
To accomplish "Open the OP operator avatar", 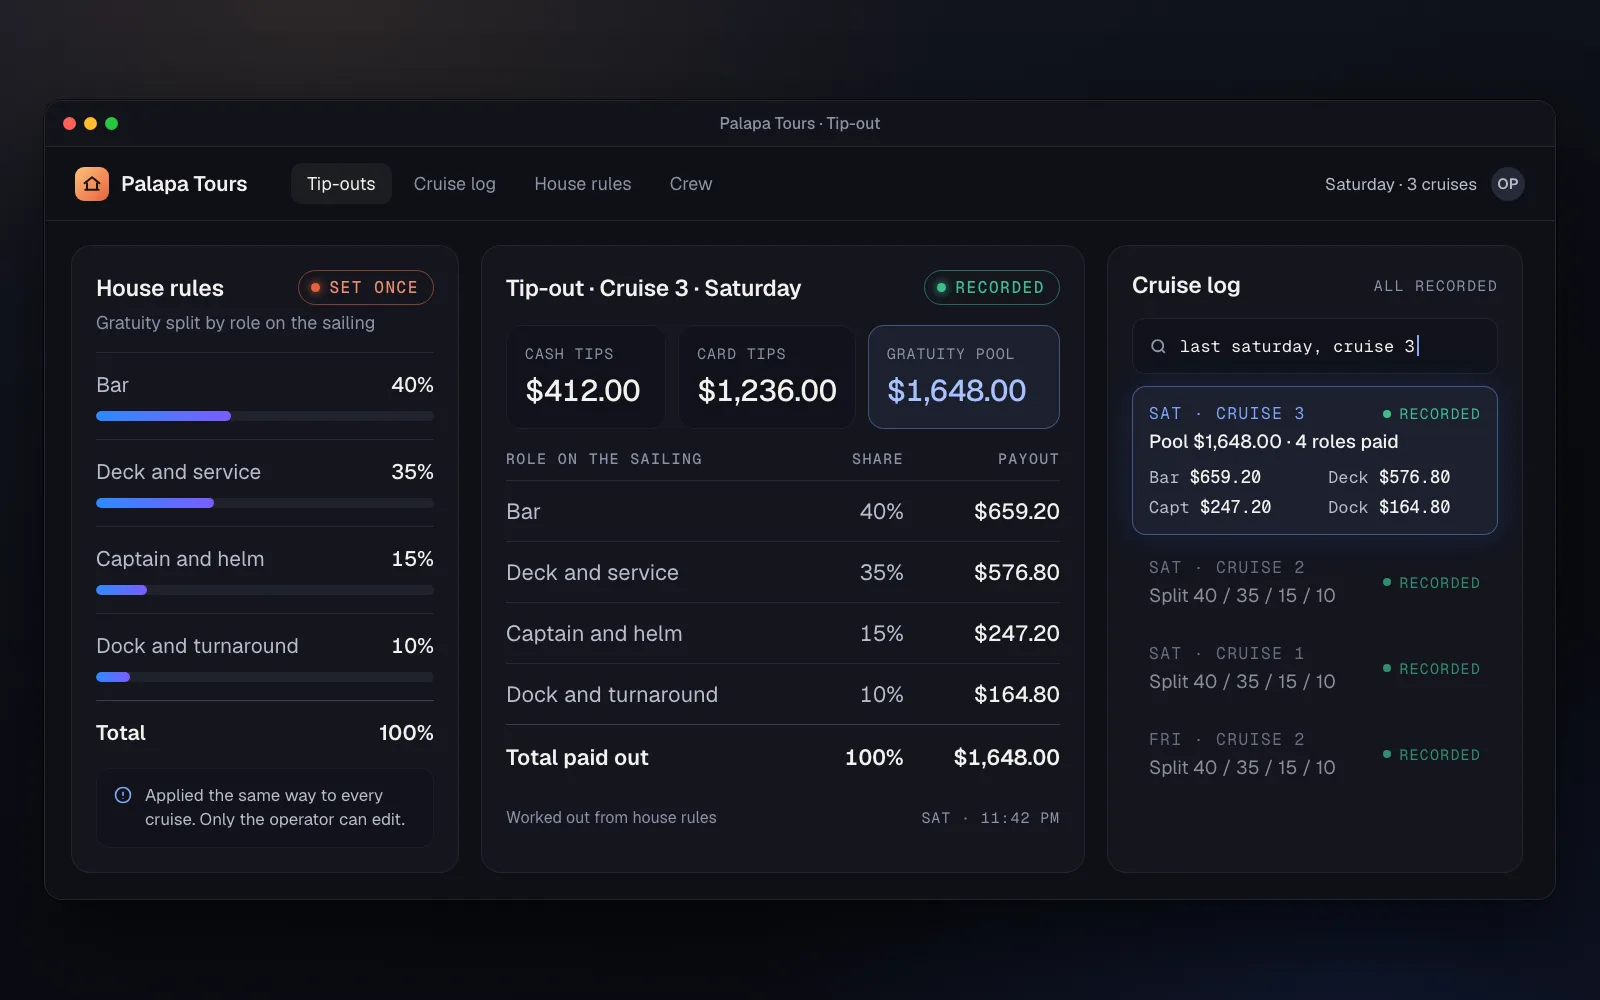I will pos(1508,184).
